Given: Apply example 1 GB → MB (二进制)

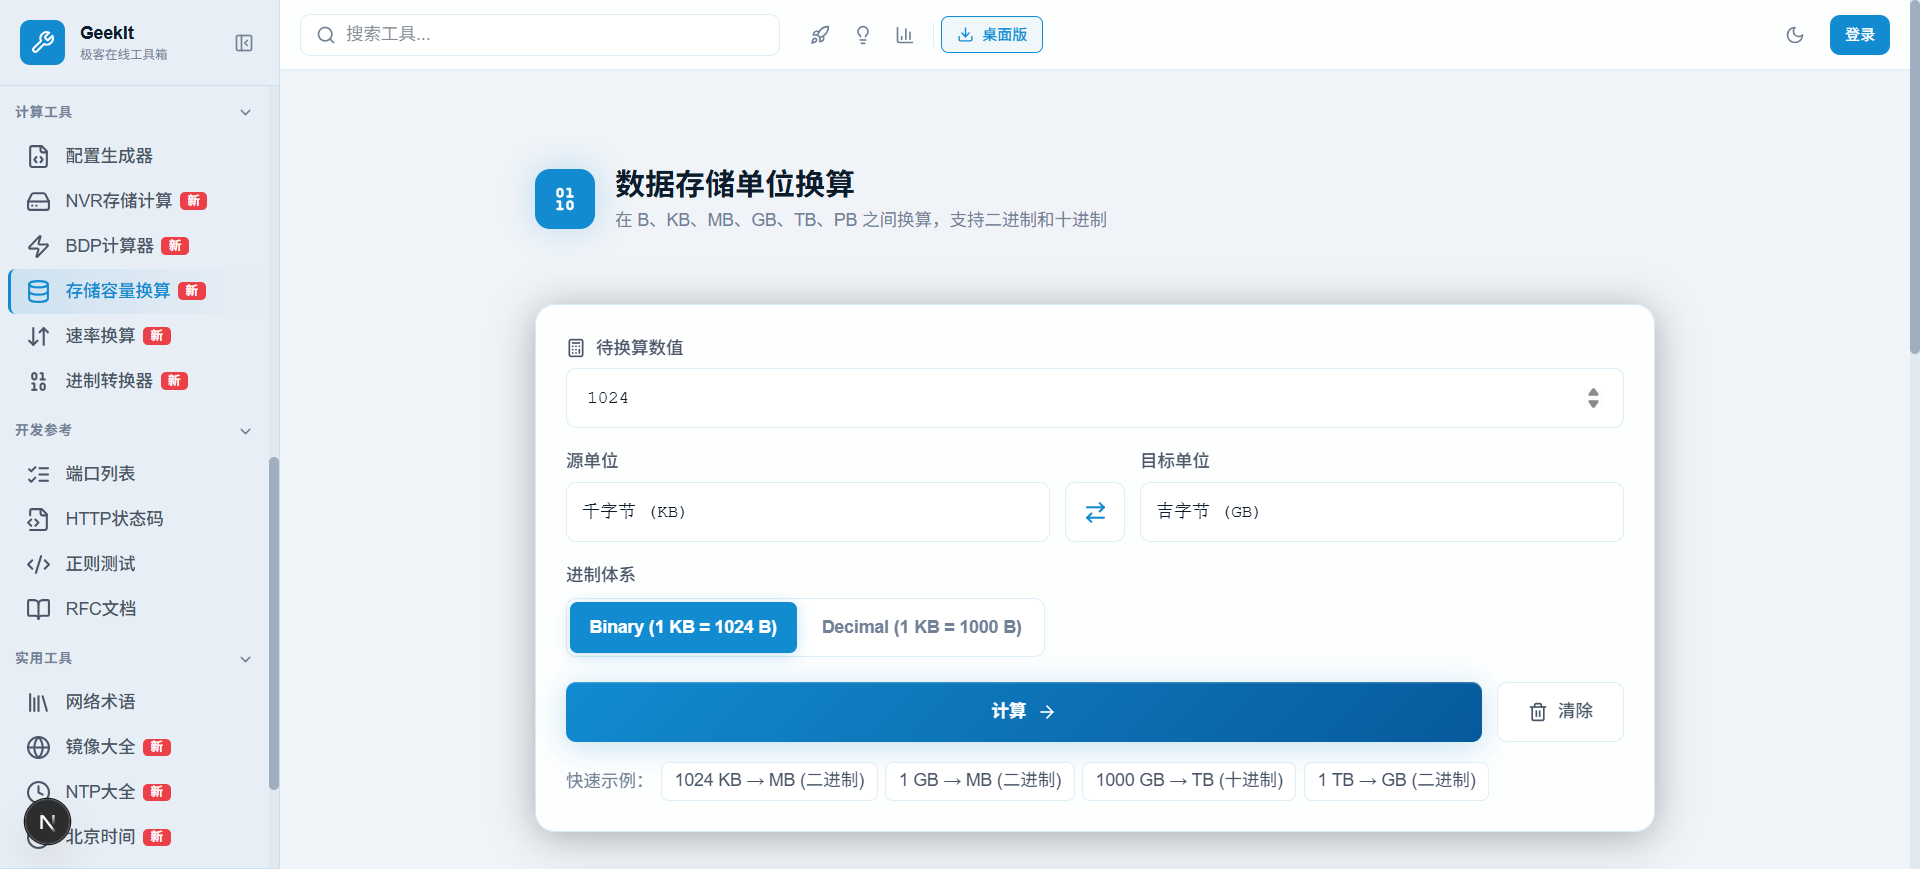Looking at the screenshot, I should (980, 781).
